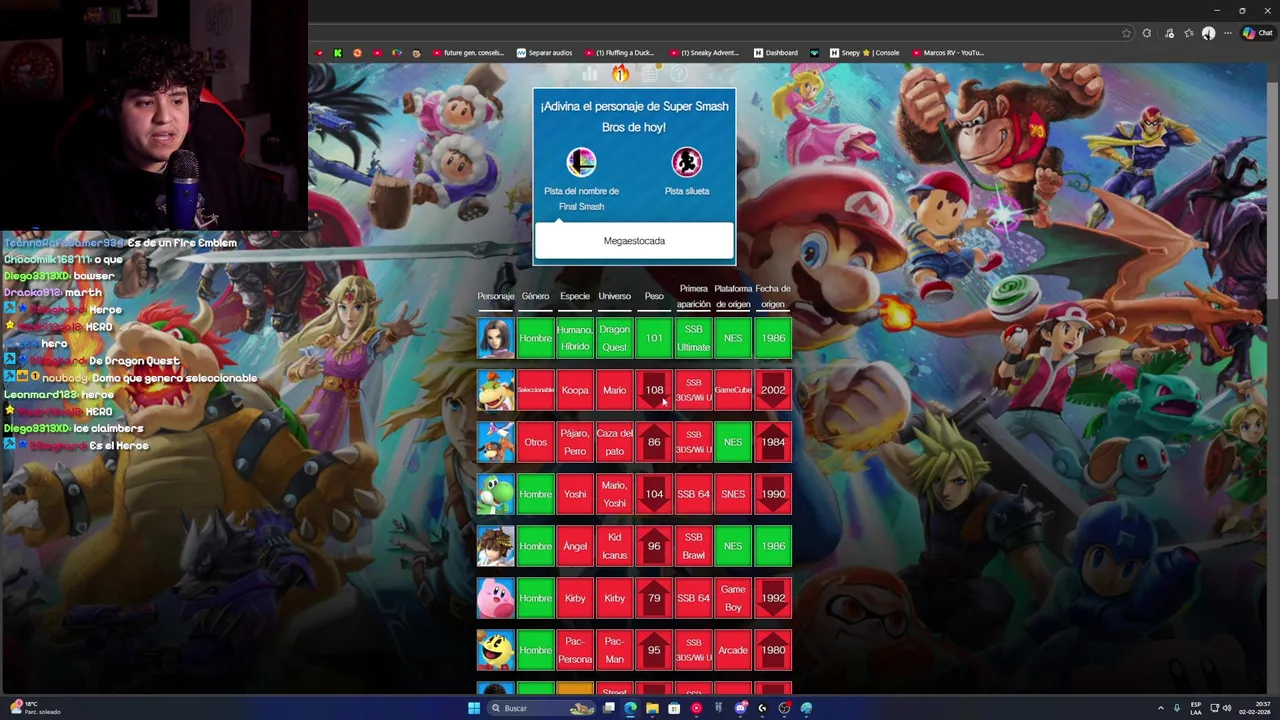
Task: Add this page to favorites star
Action: 1126,33
